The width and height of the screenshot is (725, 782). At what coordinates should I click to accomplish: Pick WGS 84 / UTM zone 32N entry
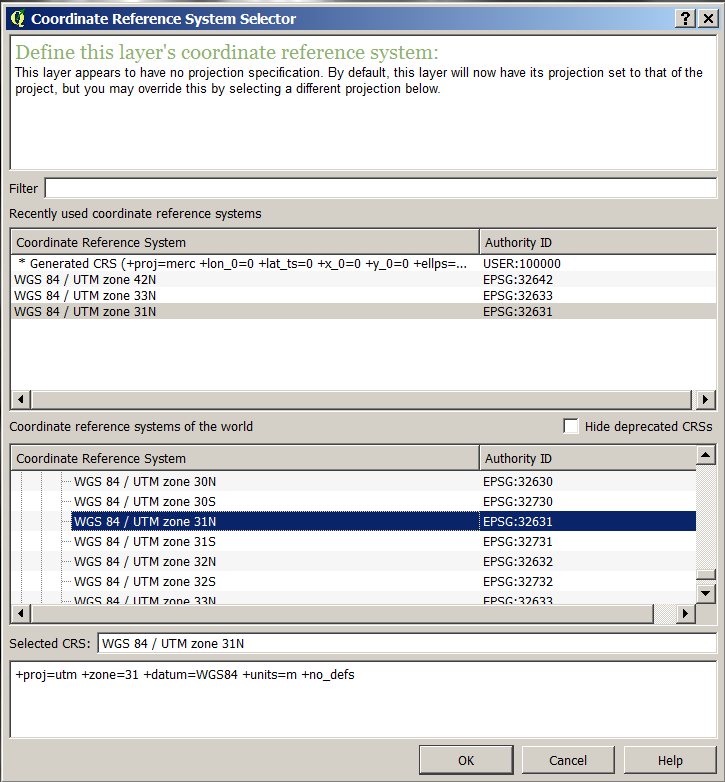coord(145,561)
